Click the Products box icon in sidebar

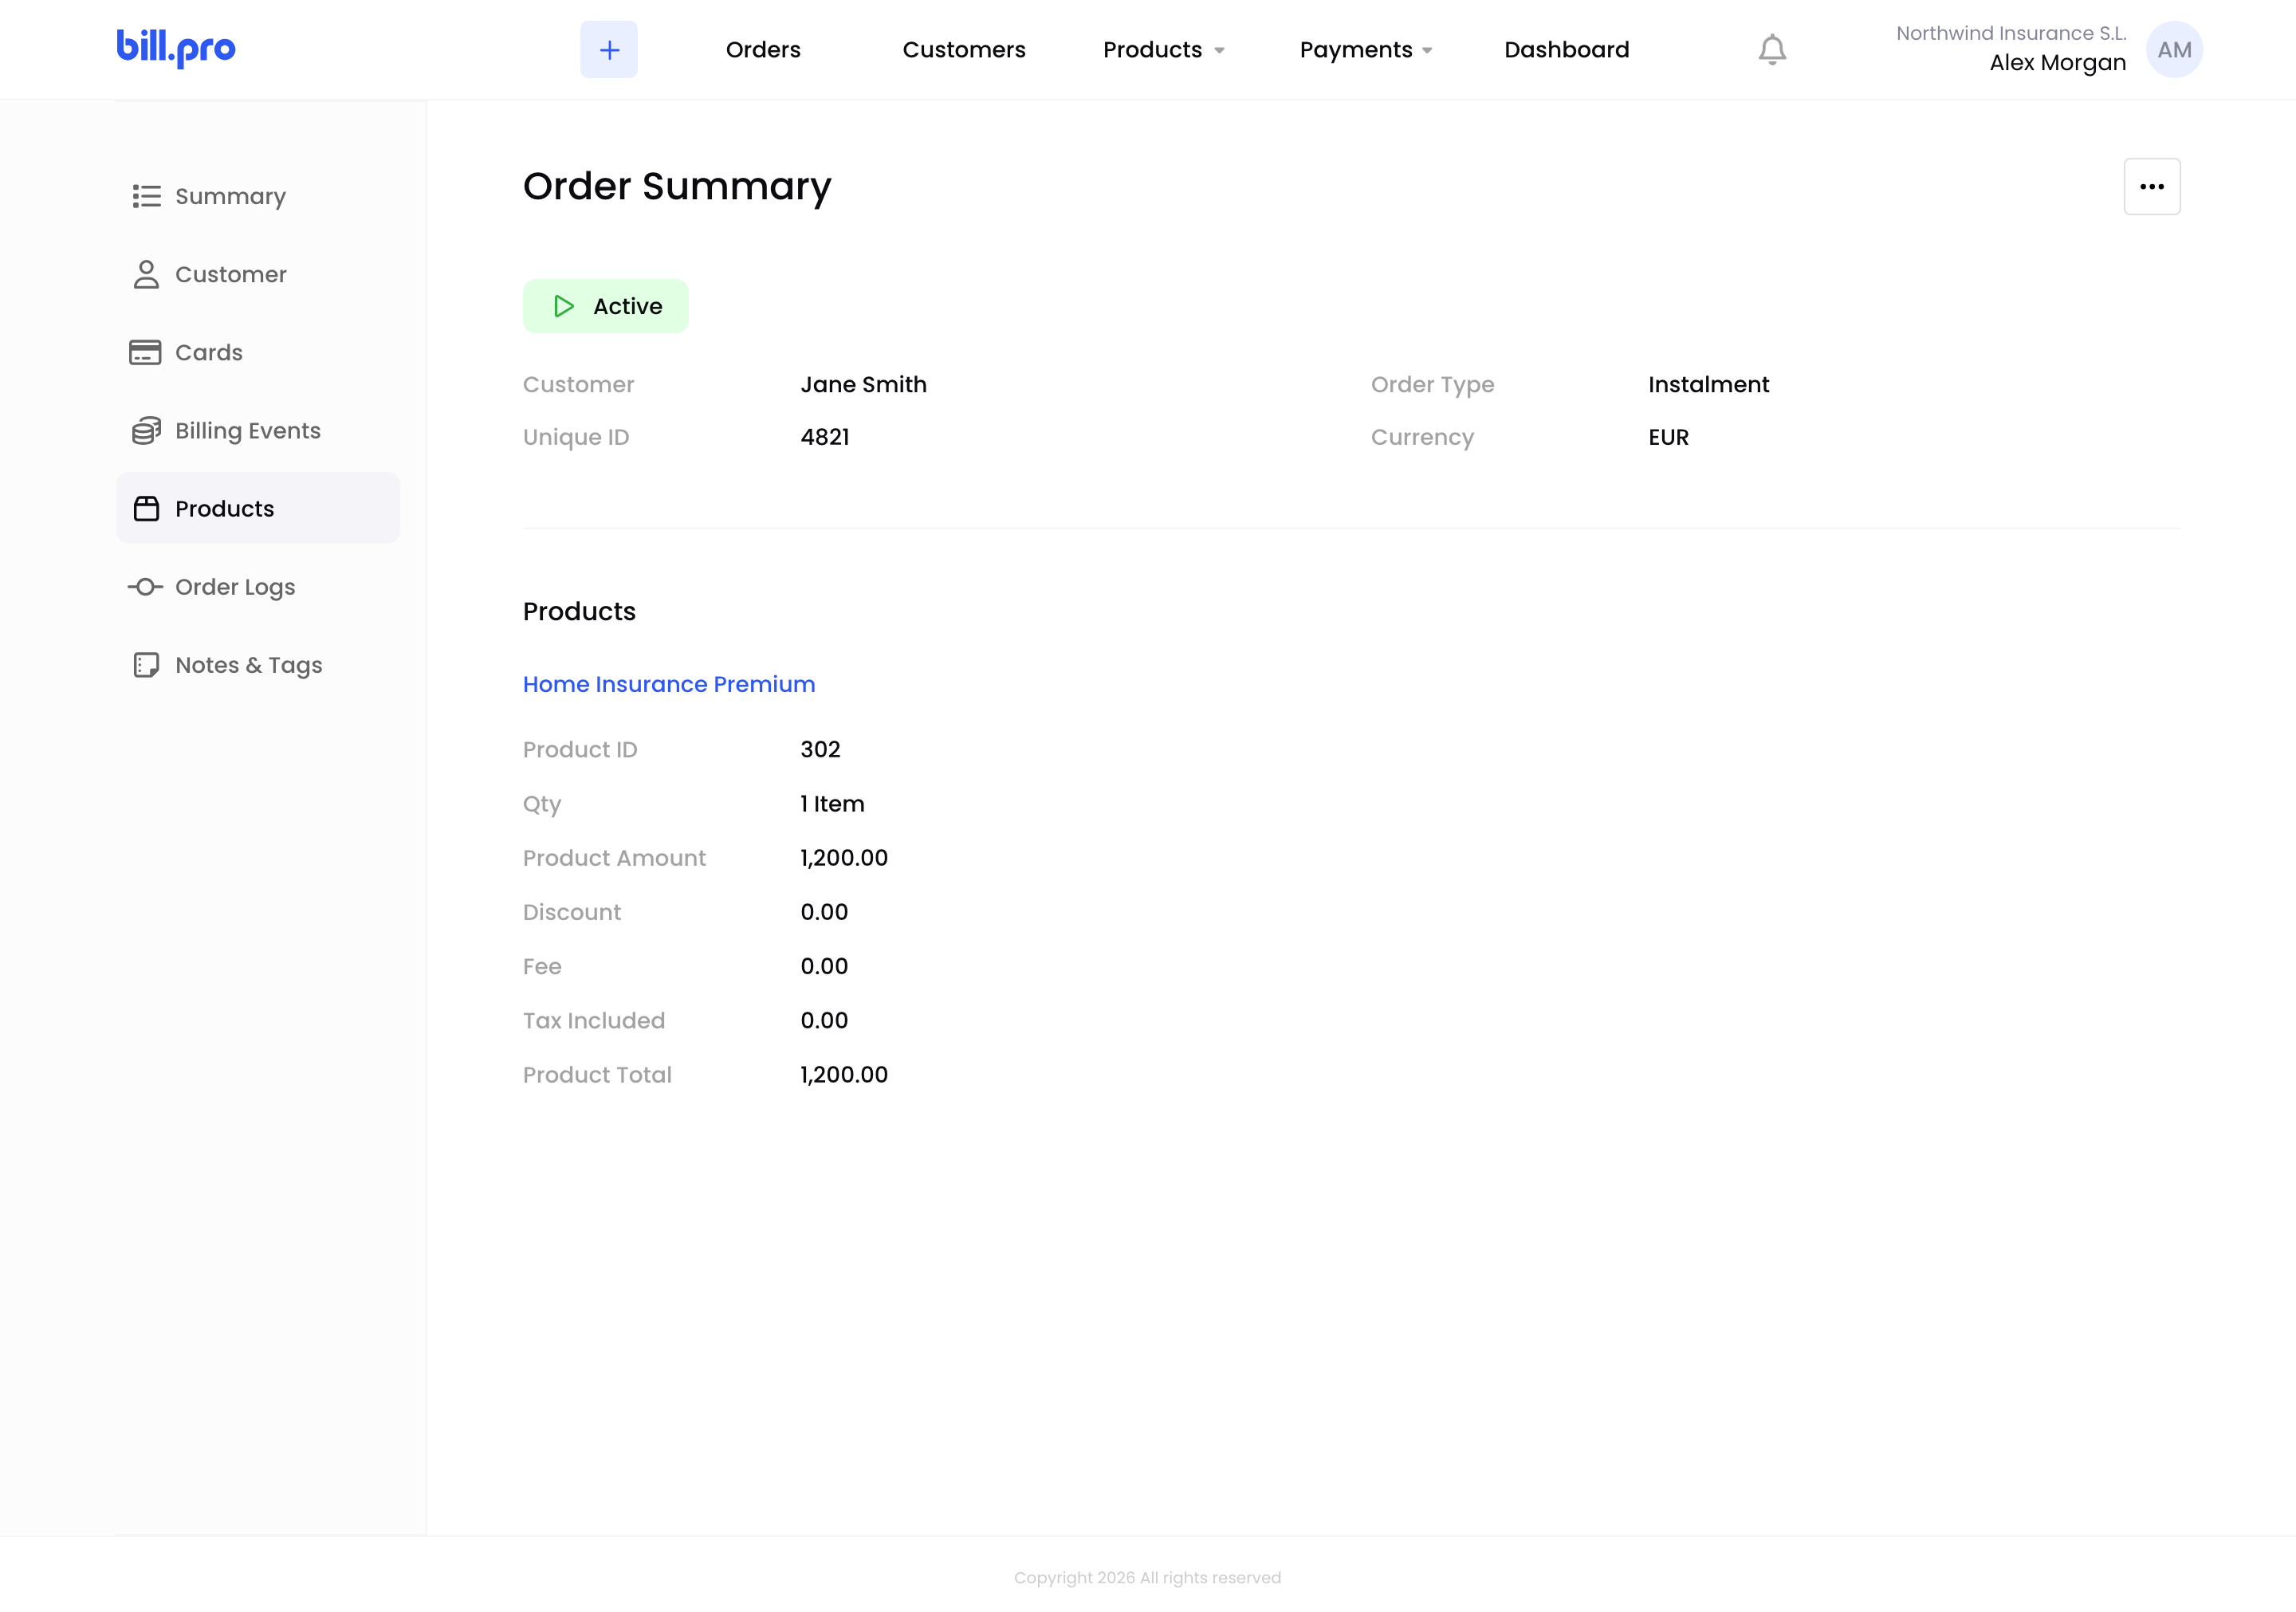pyautogui.click(x=146, y=508)
